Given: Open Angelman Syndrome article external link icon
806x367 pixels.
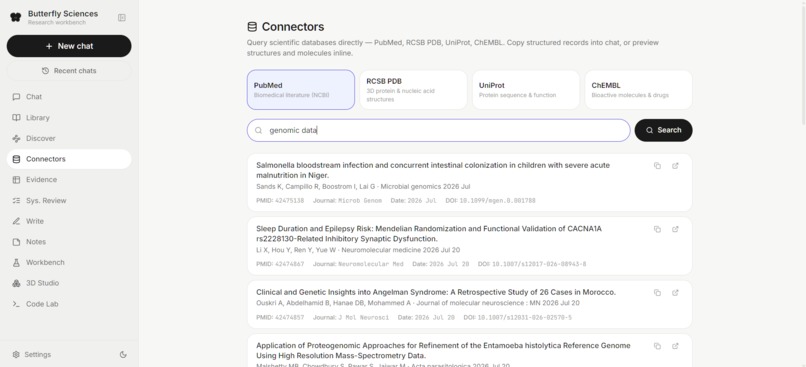Looking at the screenshot, I should point(675,292).
